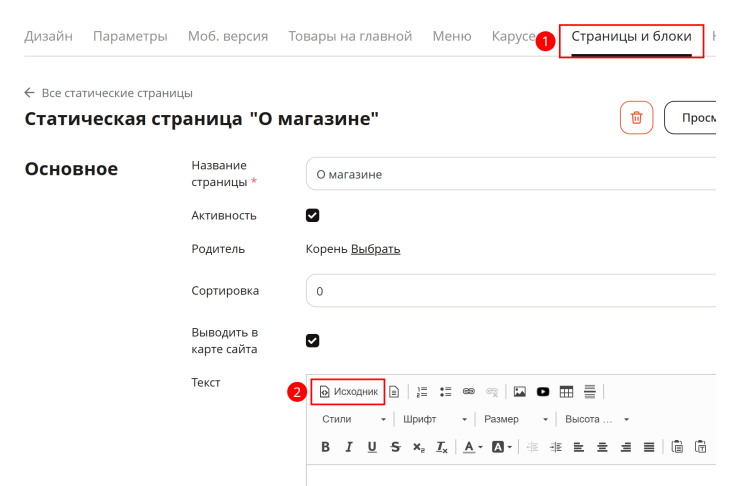This screenshot has width=740, height=486.
Task: Open the Высота line height dropdown
Action: coord(597,419)
